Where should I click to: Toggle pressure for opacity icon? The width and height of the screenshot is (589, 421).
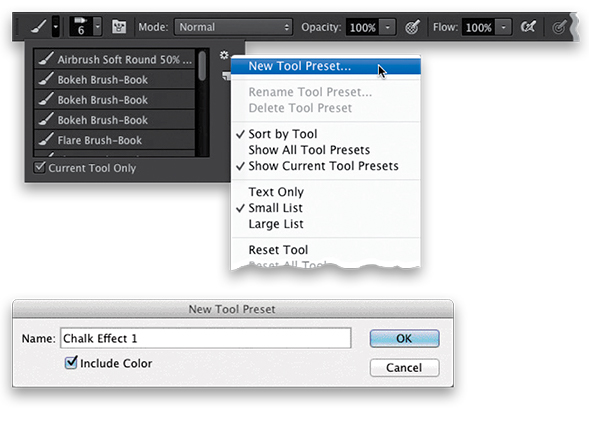tap(412, 27)
